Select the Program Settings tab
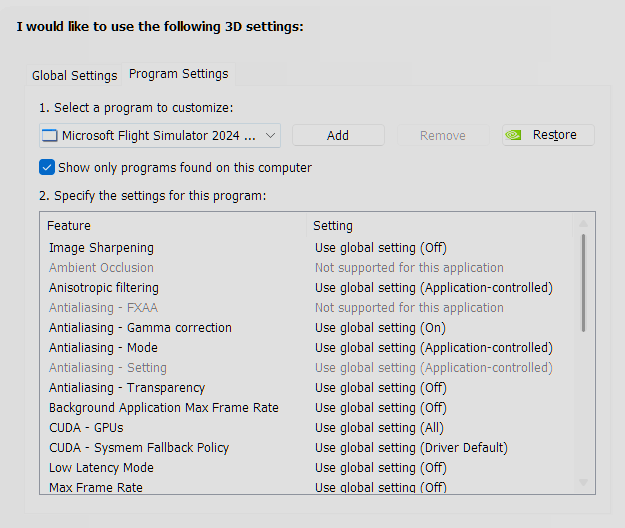625x528 pixels. click(x=179, y=74)
